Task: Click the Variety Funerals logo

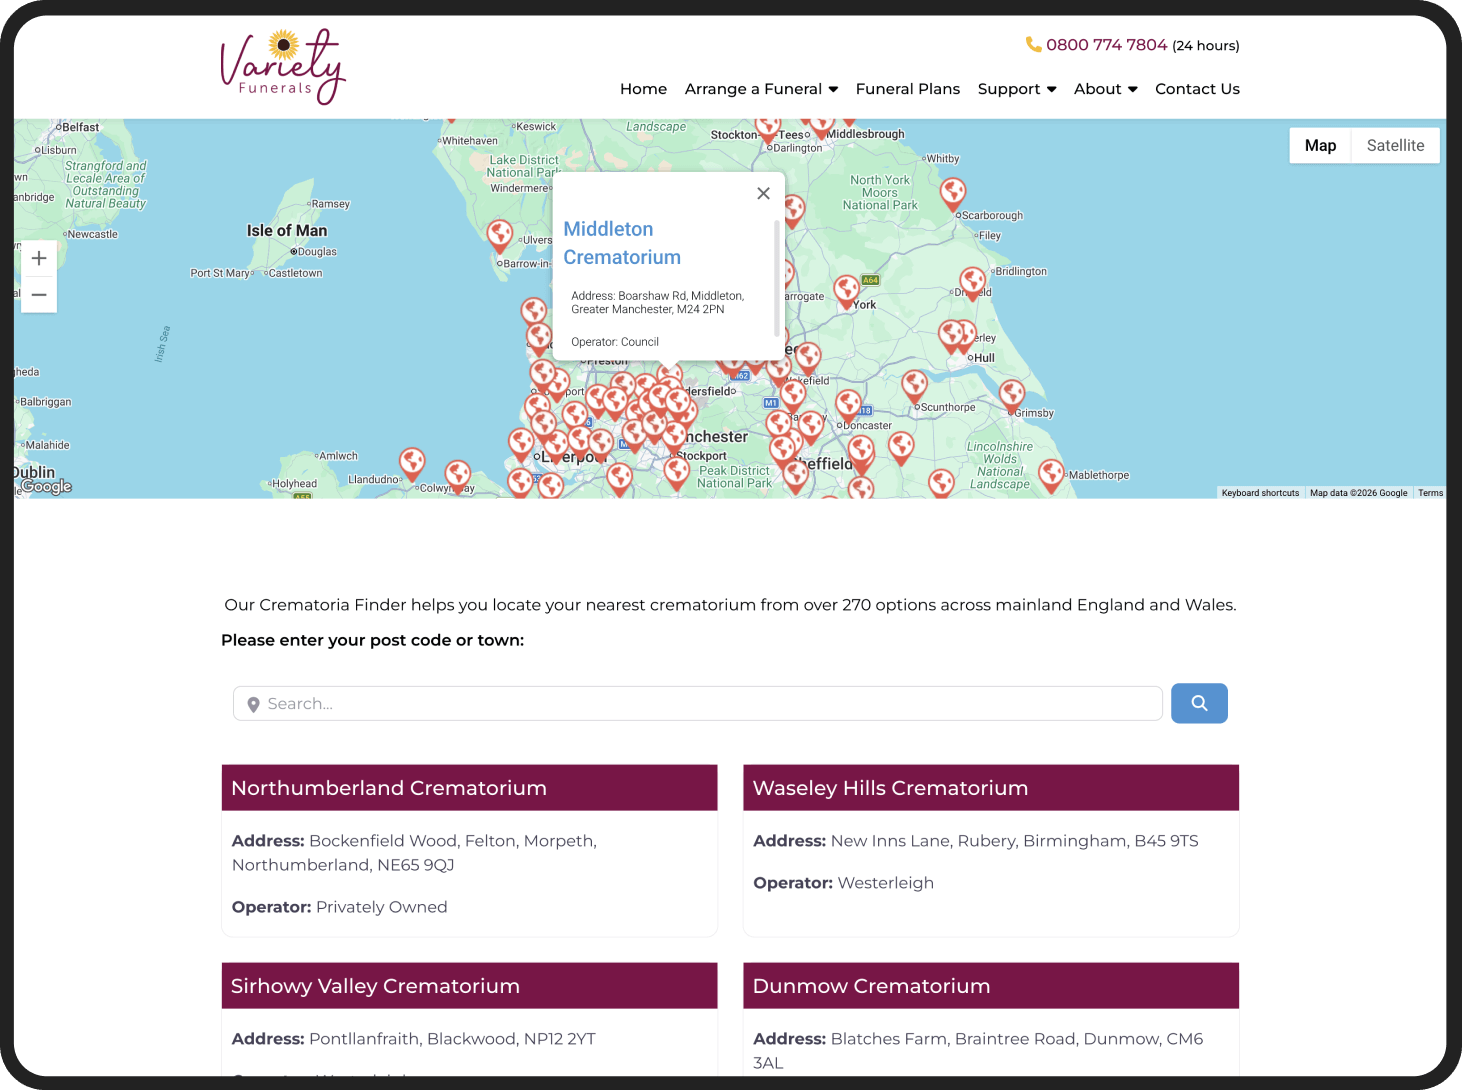Action: coord(282,67)
